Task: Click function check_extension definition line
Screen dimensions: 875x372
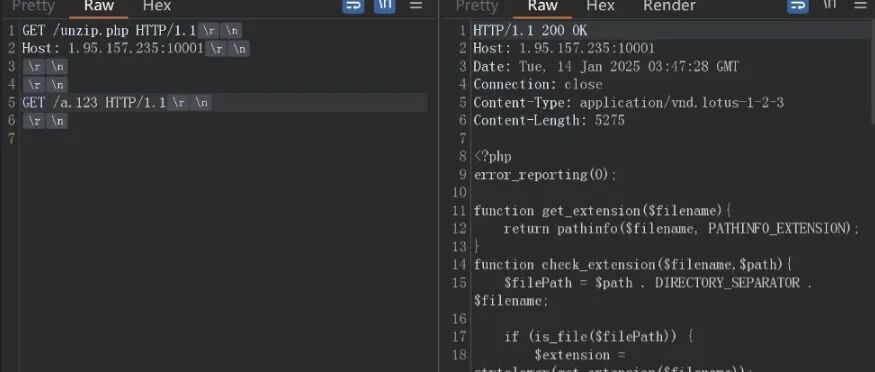Action: [x=633, y=264]
